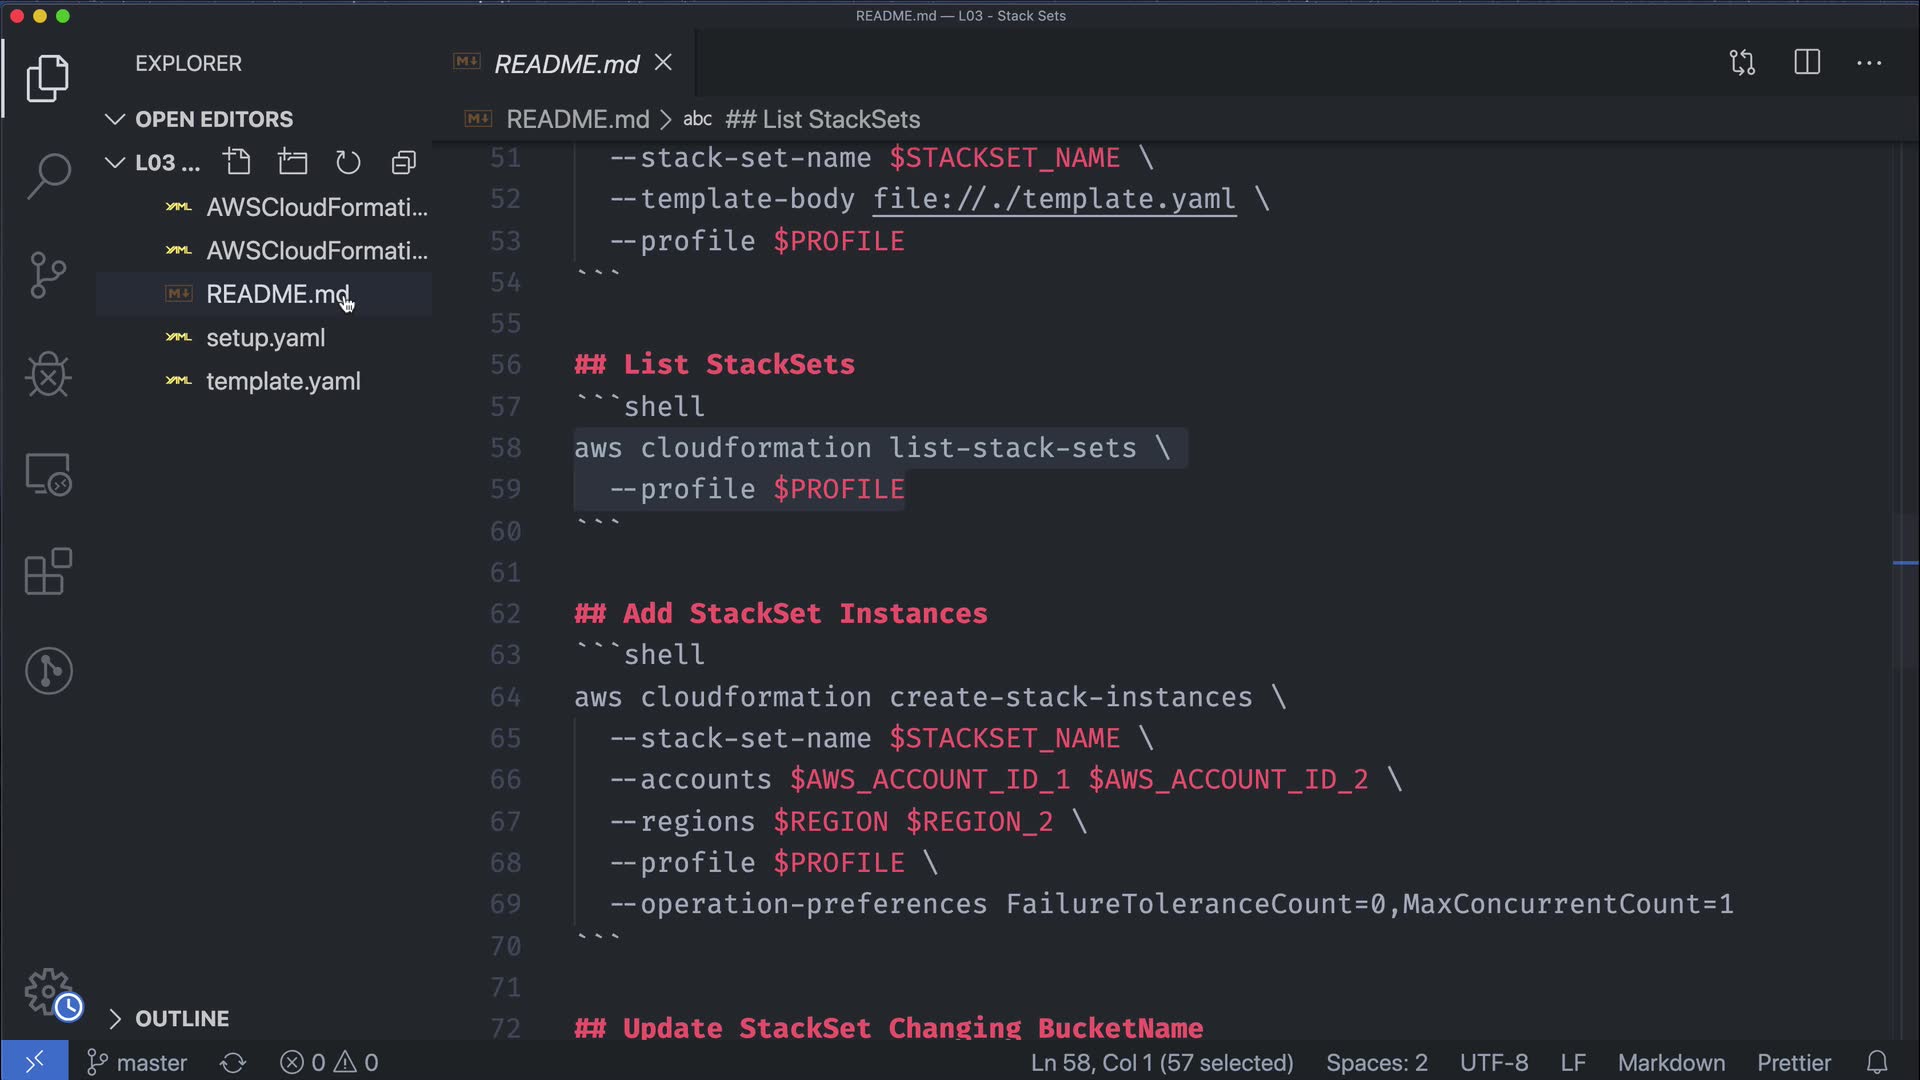The height and width of the screenshot is (1080, 1920).
Task: Close the README.md editor tab
Action: pos(663,63)
